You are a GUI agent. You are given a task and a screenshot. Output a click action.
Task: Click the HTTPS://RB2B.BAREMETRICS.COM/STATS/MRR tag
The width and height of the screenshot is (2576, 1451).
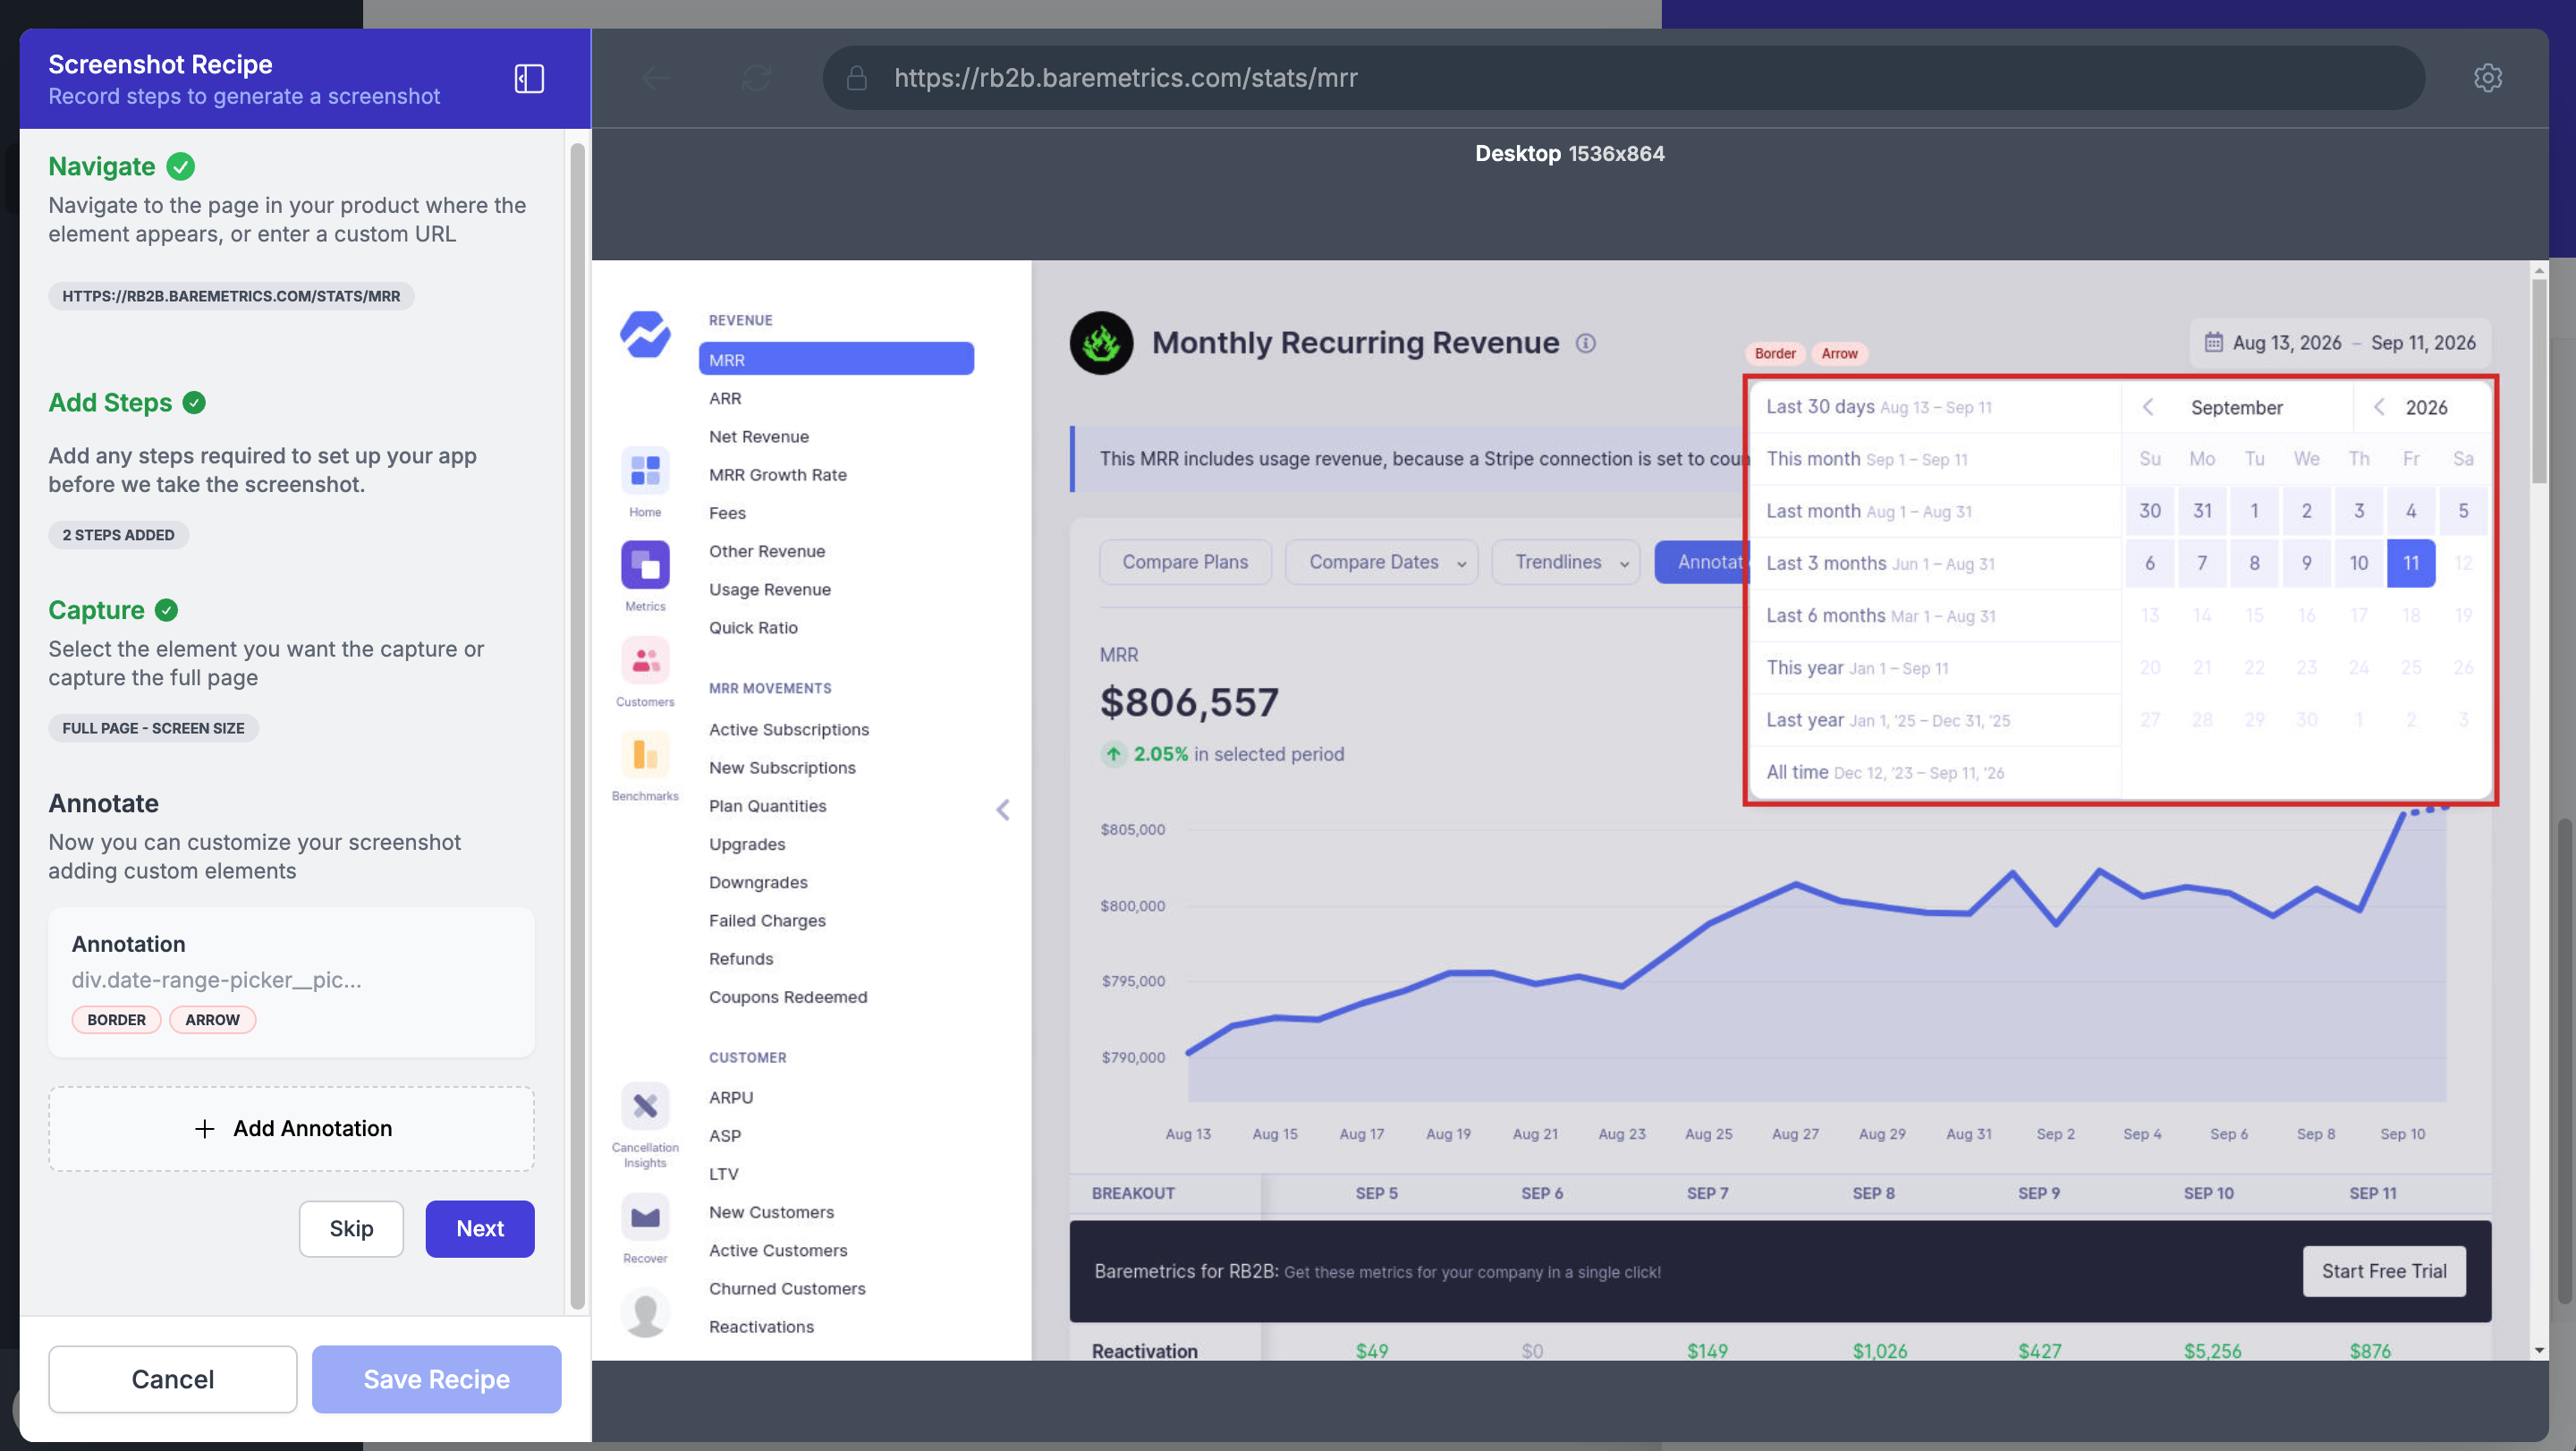[x=231, y=296]
